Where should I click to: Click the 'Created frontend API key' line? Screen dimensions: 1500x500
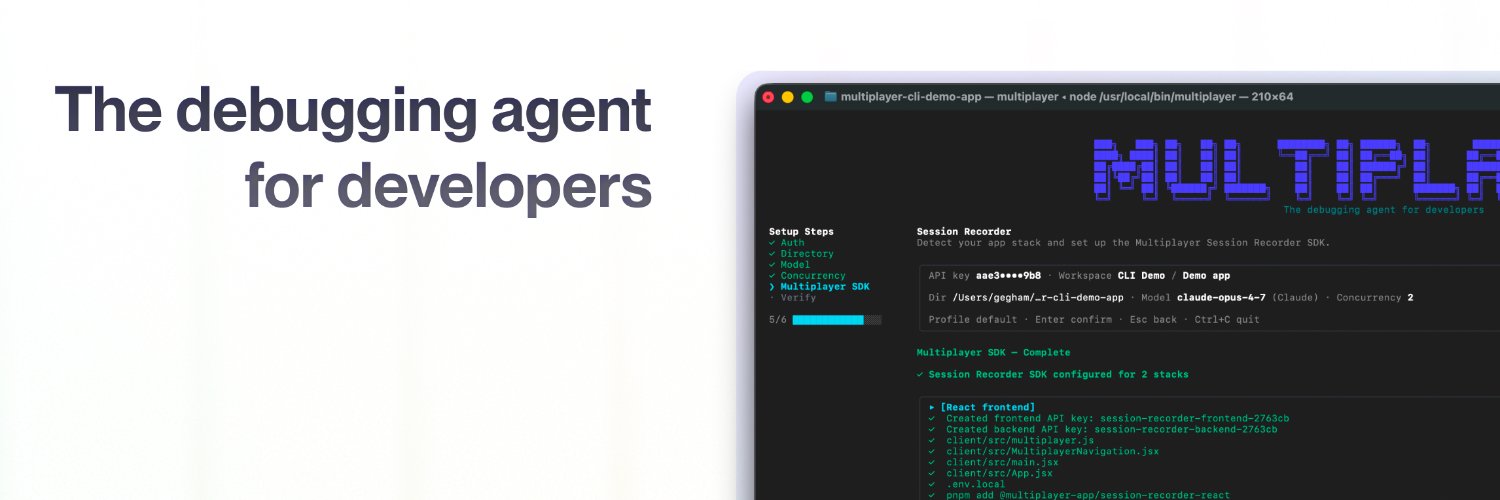click(1111, 418)
